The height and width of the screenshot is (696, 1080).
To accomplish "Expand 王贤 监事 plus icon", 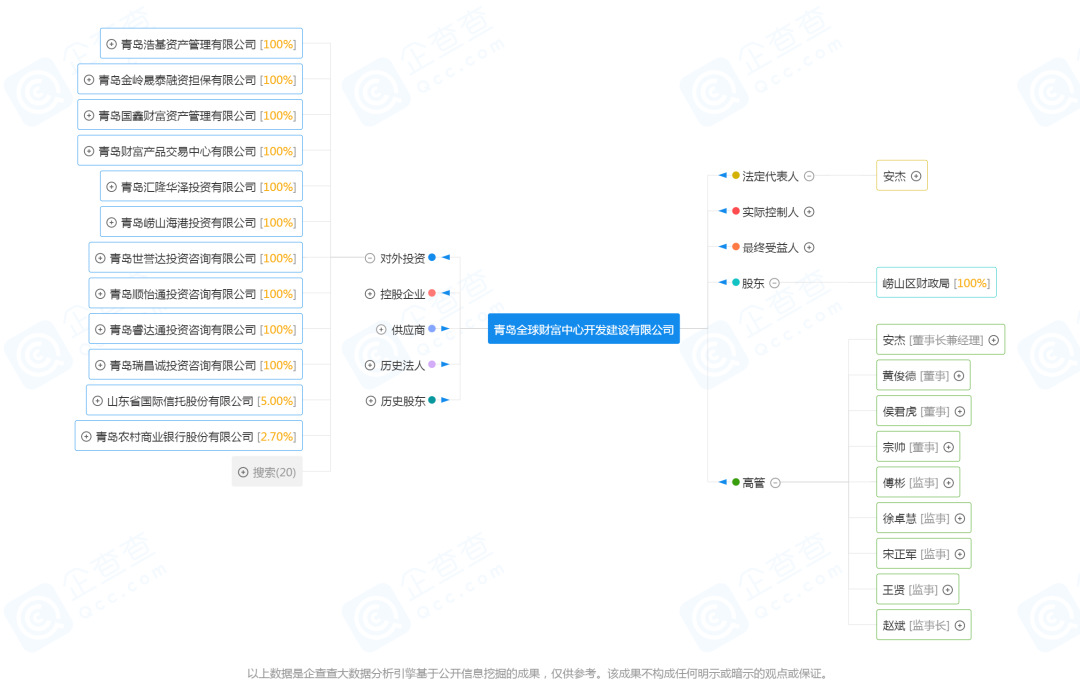I will pyautogui.click(x=948, y=590).
